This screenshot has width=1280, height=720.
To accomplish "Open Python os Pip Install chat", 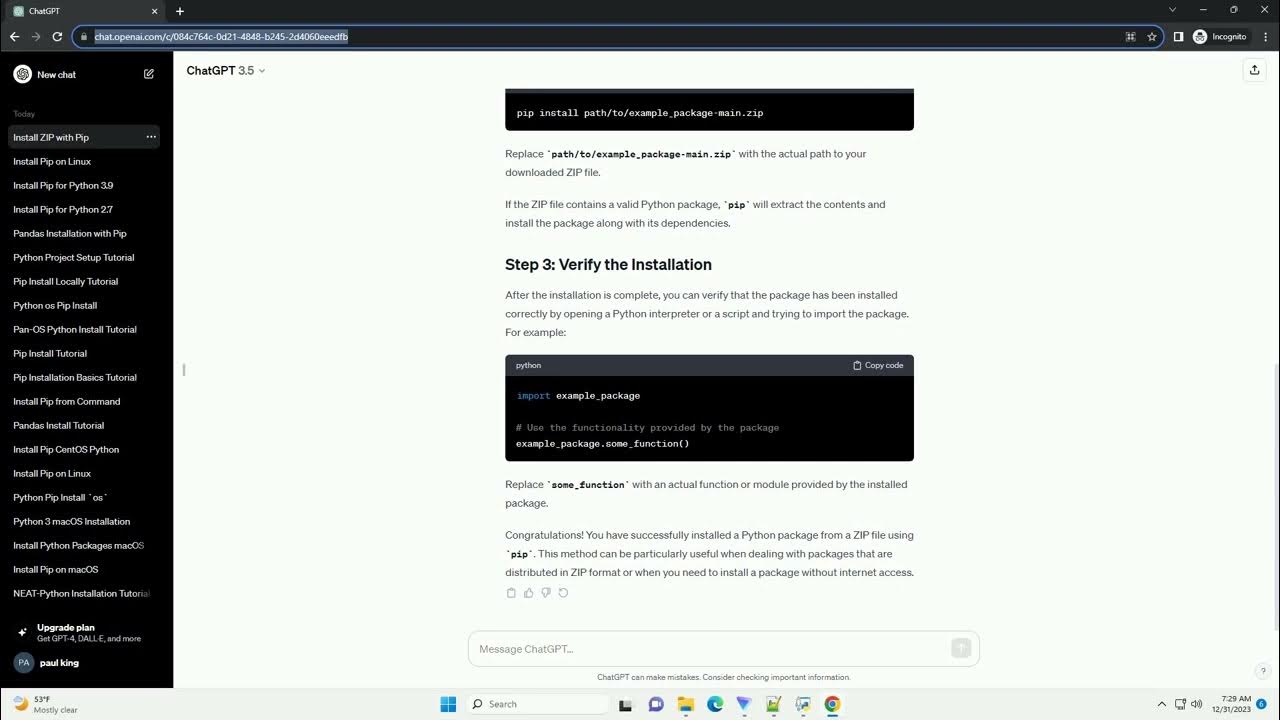I will [x=84, y=305].
